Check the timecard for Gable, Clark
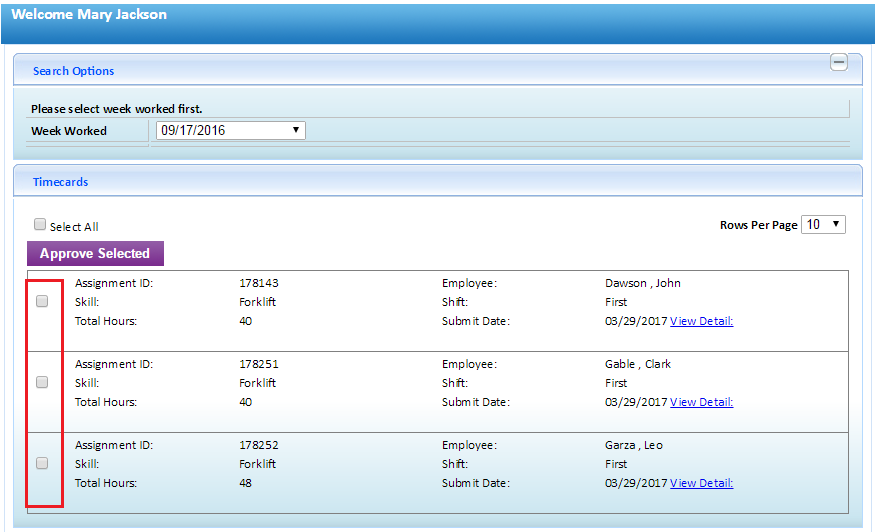Viewport: 879px width, 532px height. (x=42, y=382)
